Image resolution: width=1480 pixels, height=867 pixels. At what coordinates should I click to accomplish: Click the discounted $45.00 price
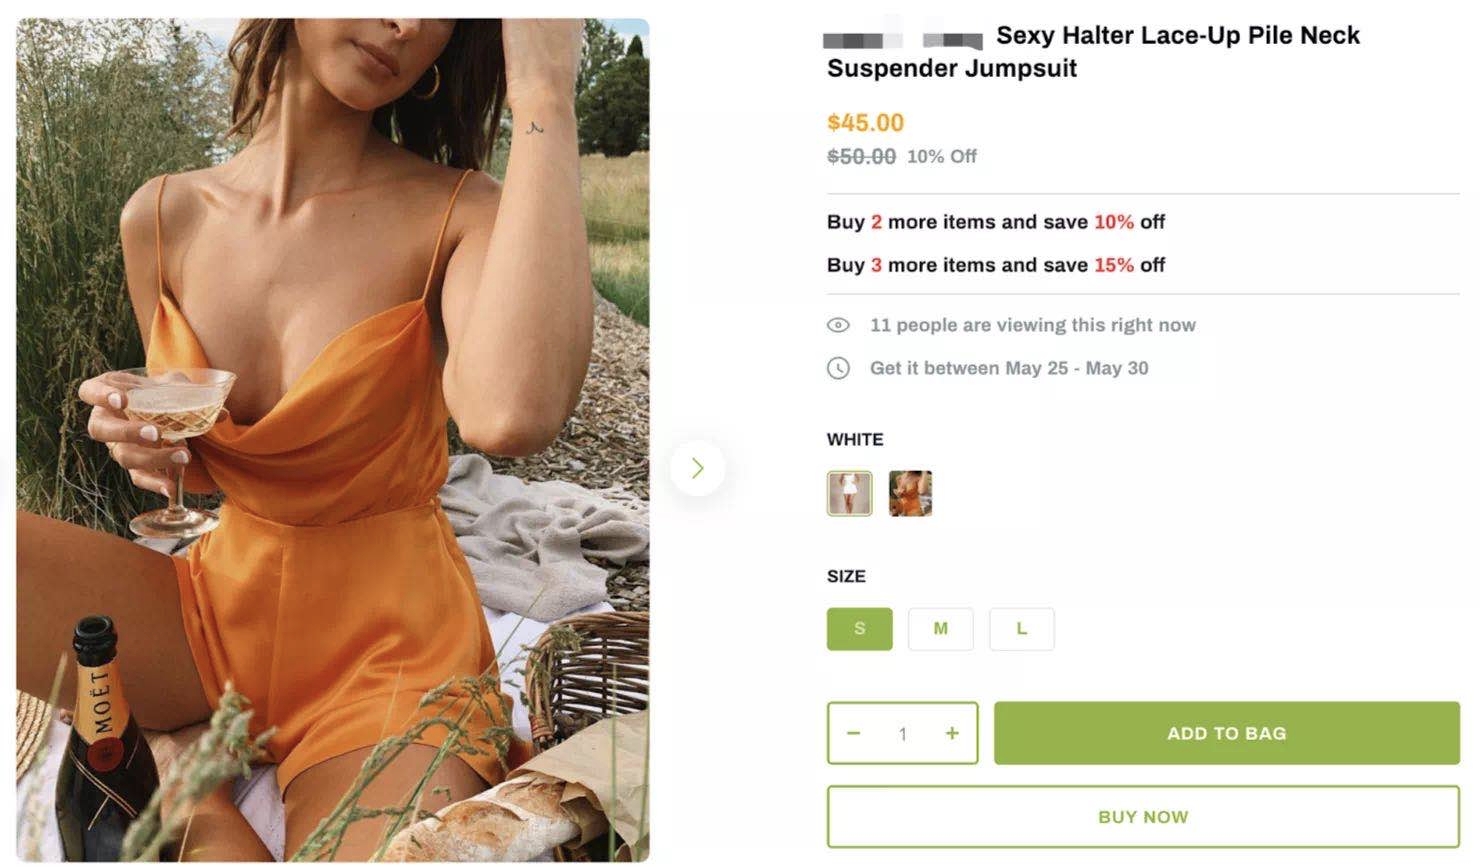[866, 122]
